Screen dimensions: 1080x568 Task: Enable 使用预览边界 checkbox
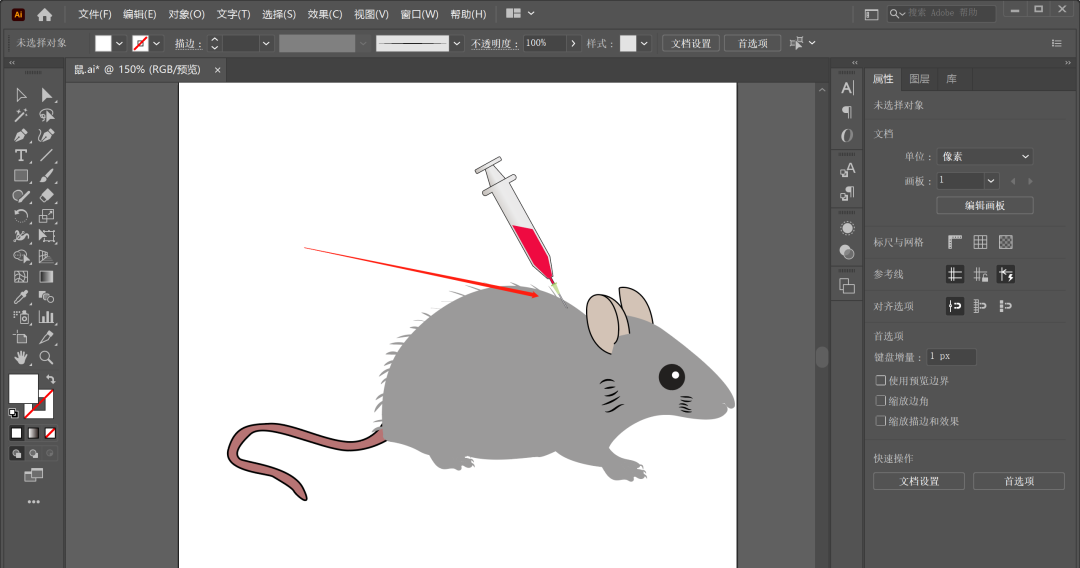[x=881, y=381]
